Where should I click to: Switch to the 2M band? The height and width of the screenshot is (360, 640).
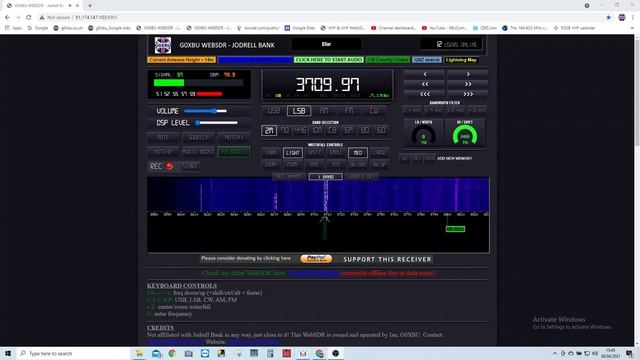[269, 130]
